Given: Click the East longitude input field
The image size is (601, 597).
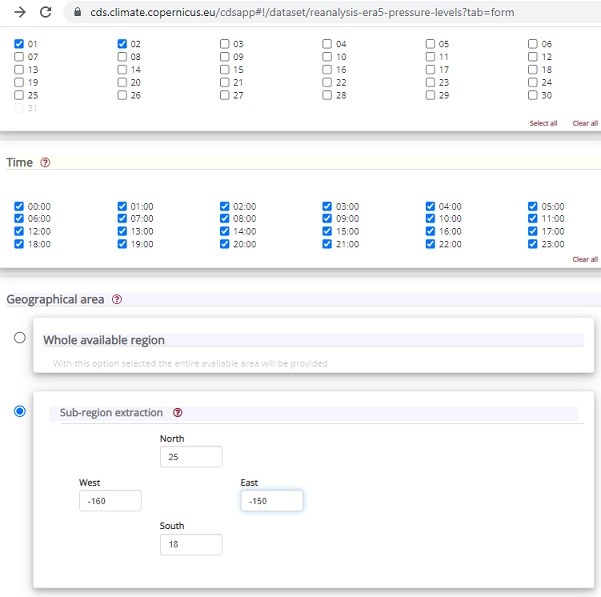Looking at the screenshot, I should click(272, 501).
